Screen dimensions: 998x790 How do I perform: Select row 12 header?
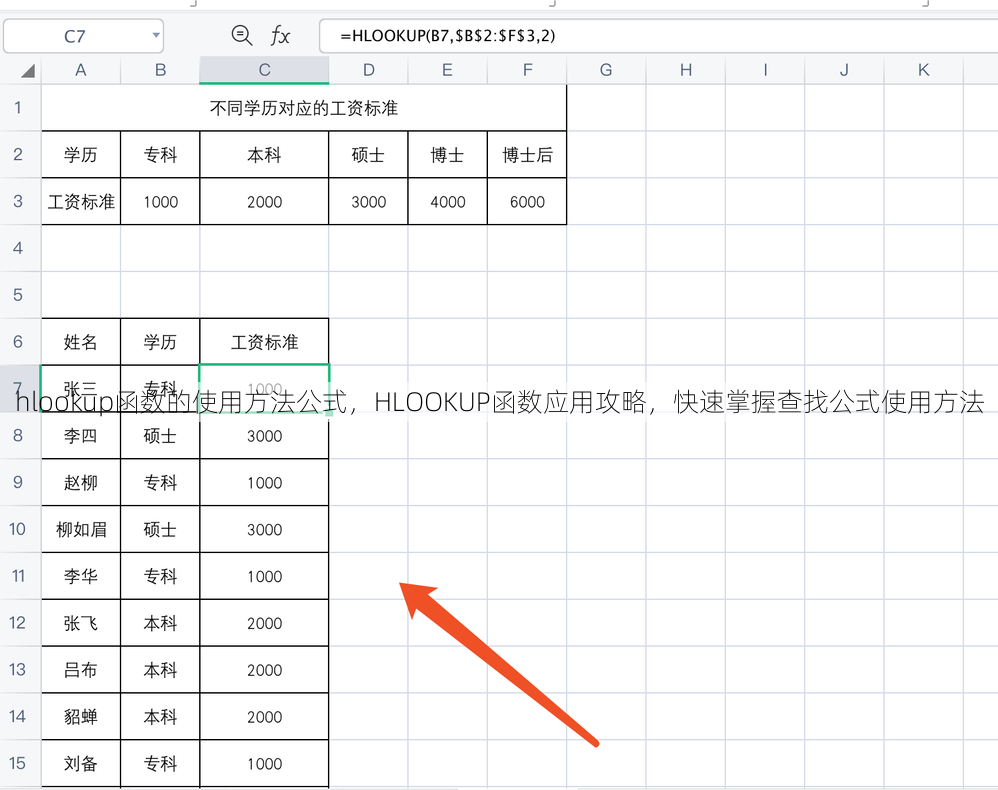click(18, 623)
